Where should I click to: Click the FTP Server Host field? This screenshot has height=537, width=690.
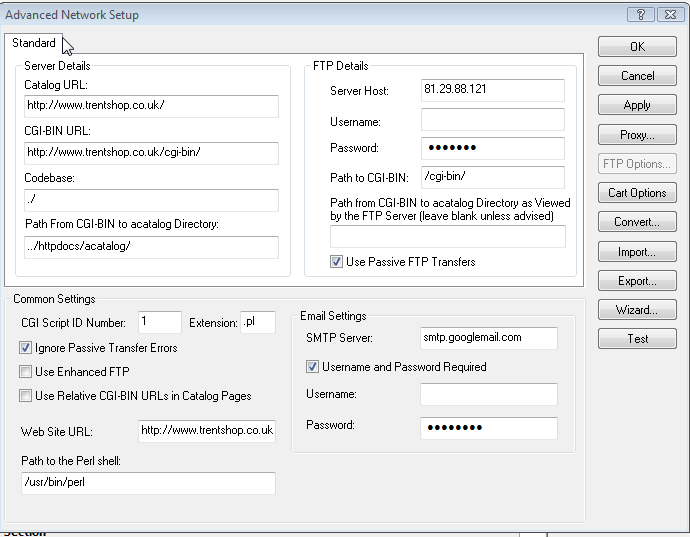pyautogui.click(x=492, y=91)
